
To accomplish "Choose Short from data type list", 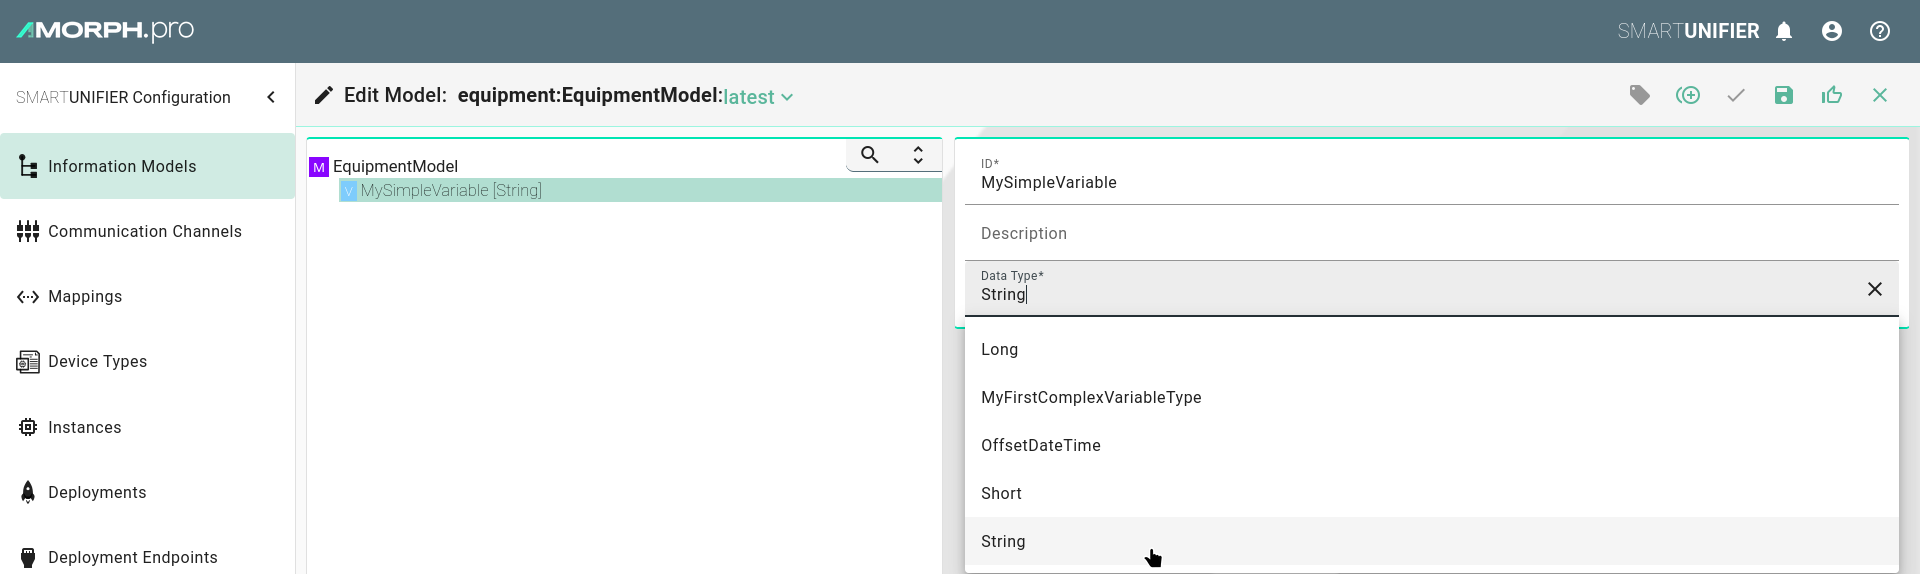I will pyautogui.click(x=1431, y=493).
